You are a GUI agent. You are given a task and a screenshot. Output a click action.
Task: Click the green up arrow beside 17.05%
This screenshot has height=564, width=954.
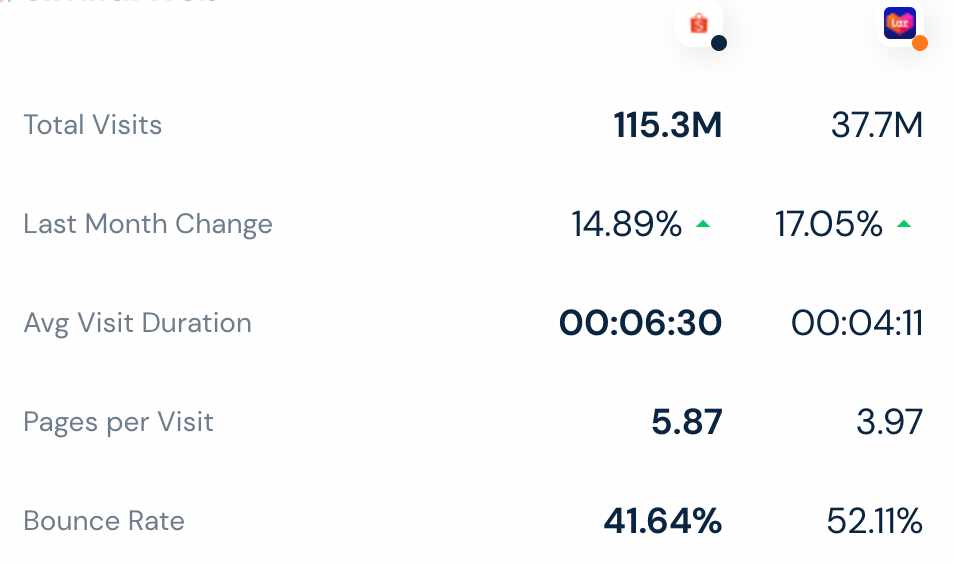coord(904,224)
